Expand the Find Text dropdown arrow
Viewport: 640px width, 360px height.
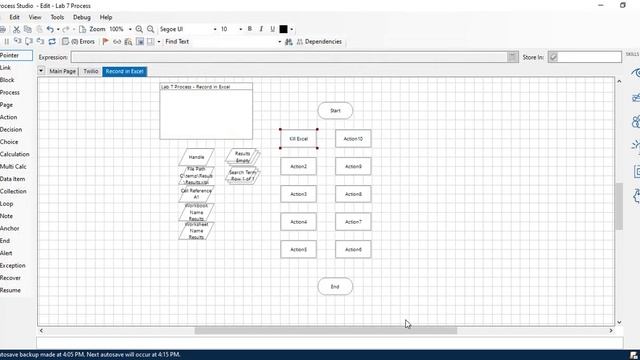coord(280,42)
